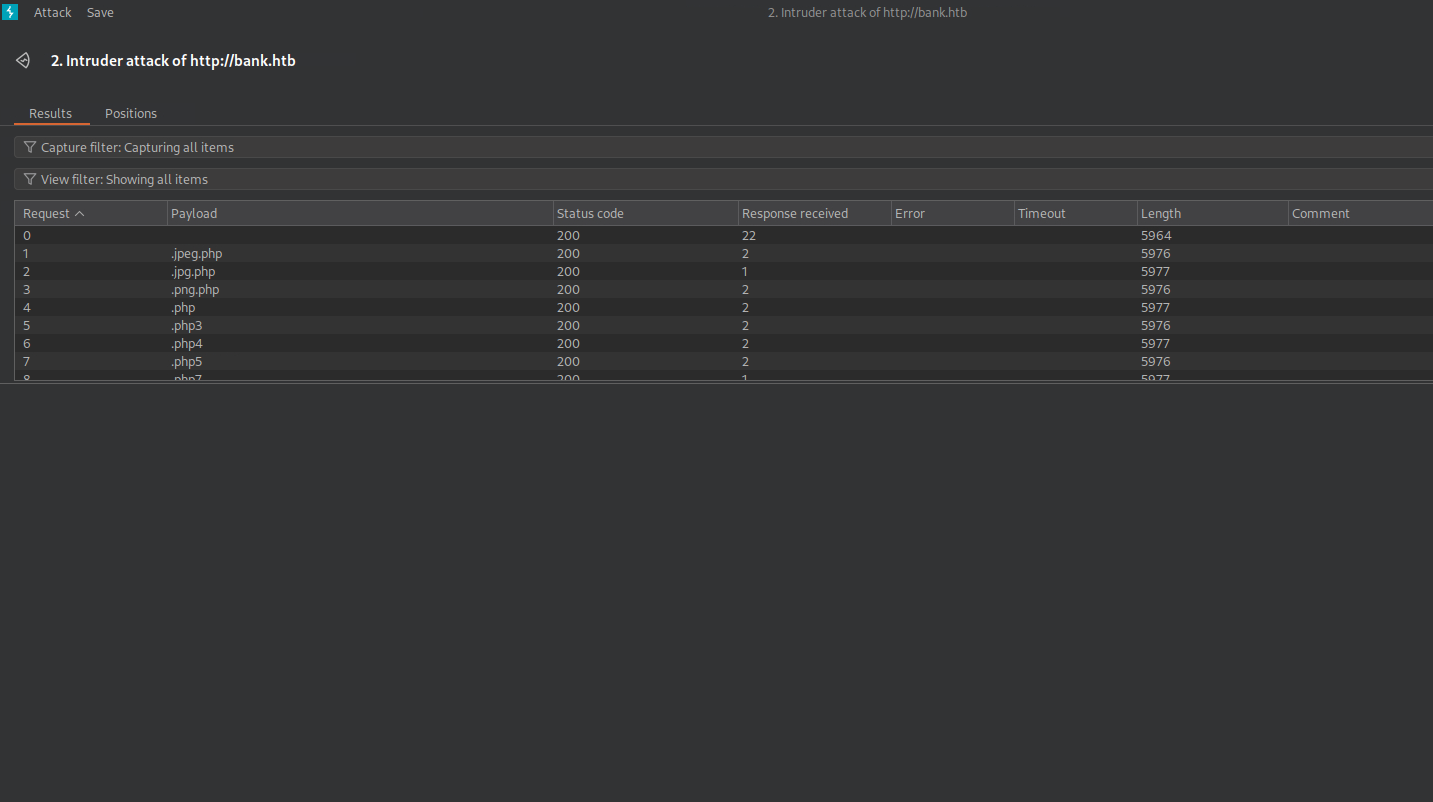Open the Attack menu
Viewport: 1433px width, 802px height.
pos(52,13)
